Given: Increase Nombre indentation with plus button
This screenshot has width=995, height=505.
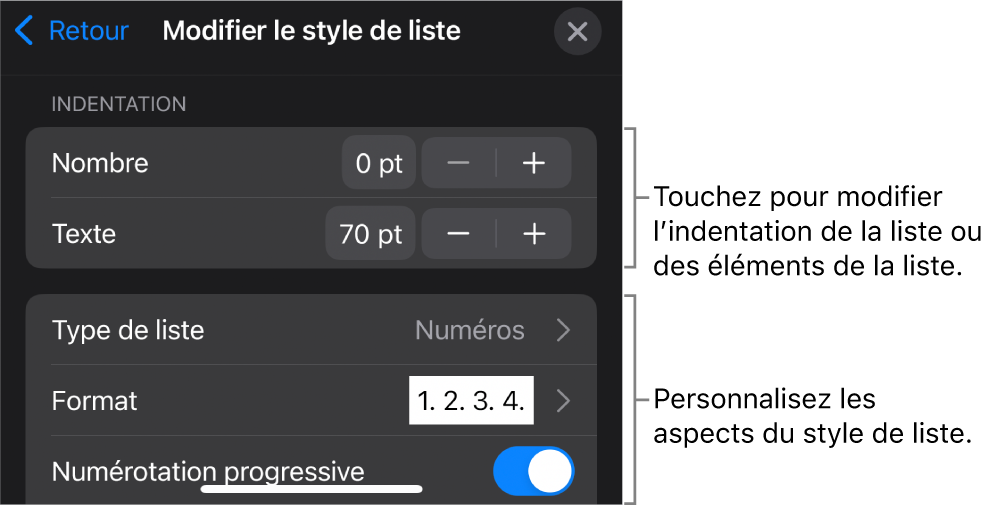Looking at the screenshot, I should point(534,164).
